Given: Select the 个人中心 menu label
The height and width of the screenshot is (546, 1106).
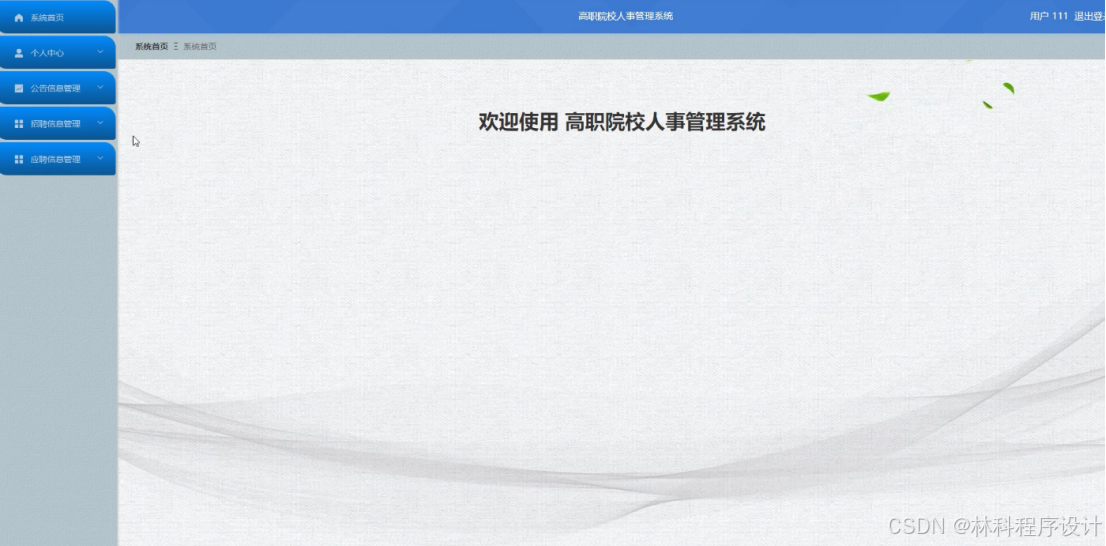Looking at the screenshot, I should coord(47,53).
